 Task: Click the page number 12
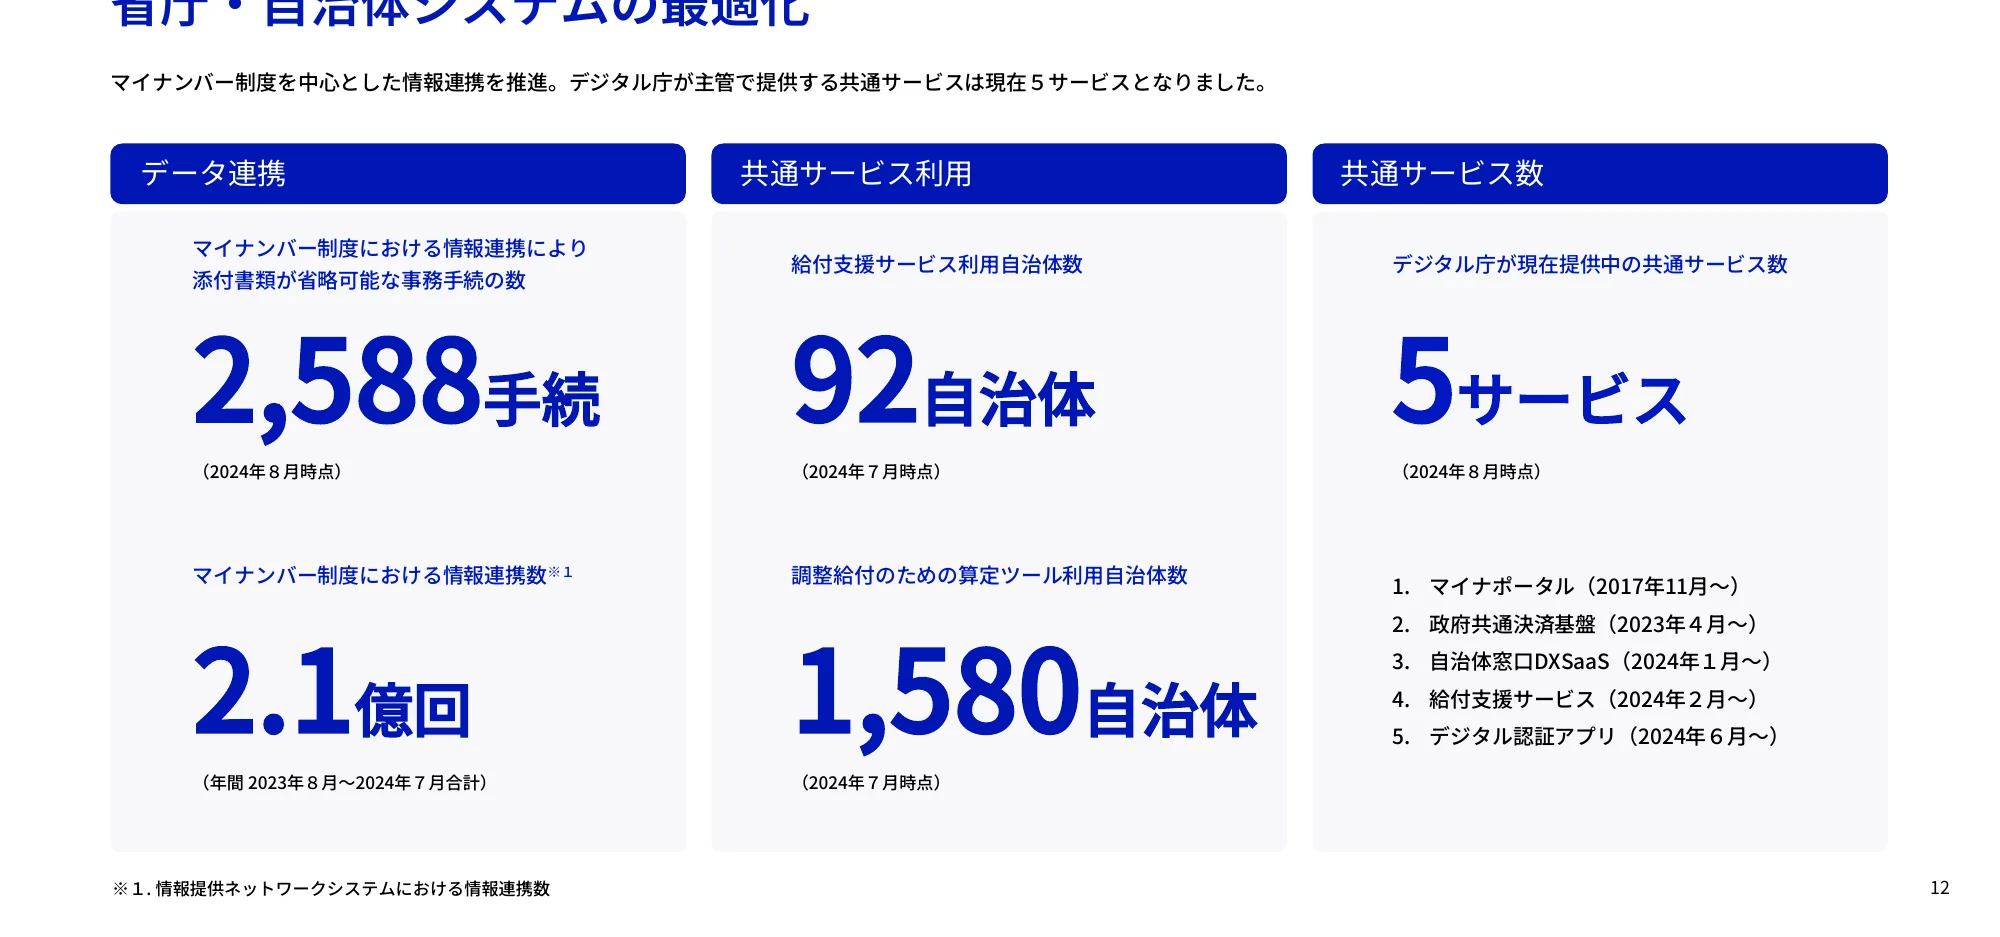click(x=1939, y=888)
